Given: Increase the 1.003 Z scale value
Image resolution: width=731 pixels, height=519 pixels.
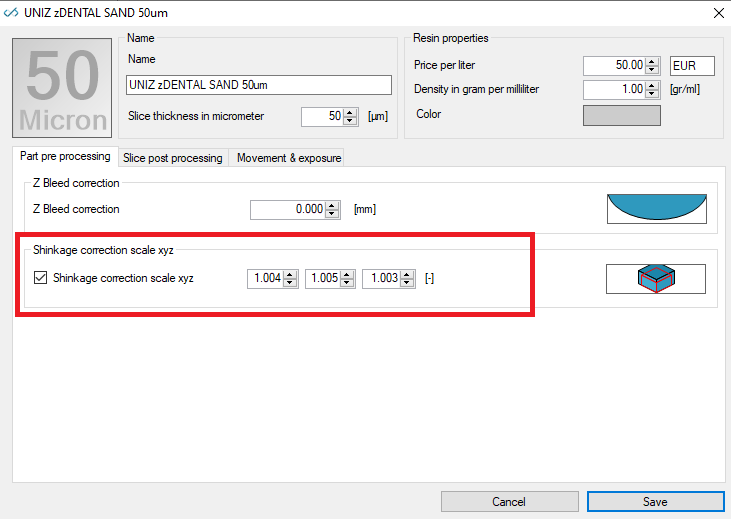Looking at the screenshot, I should point(407,275).
